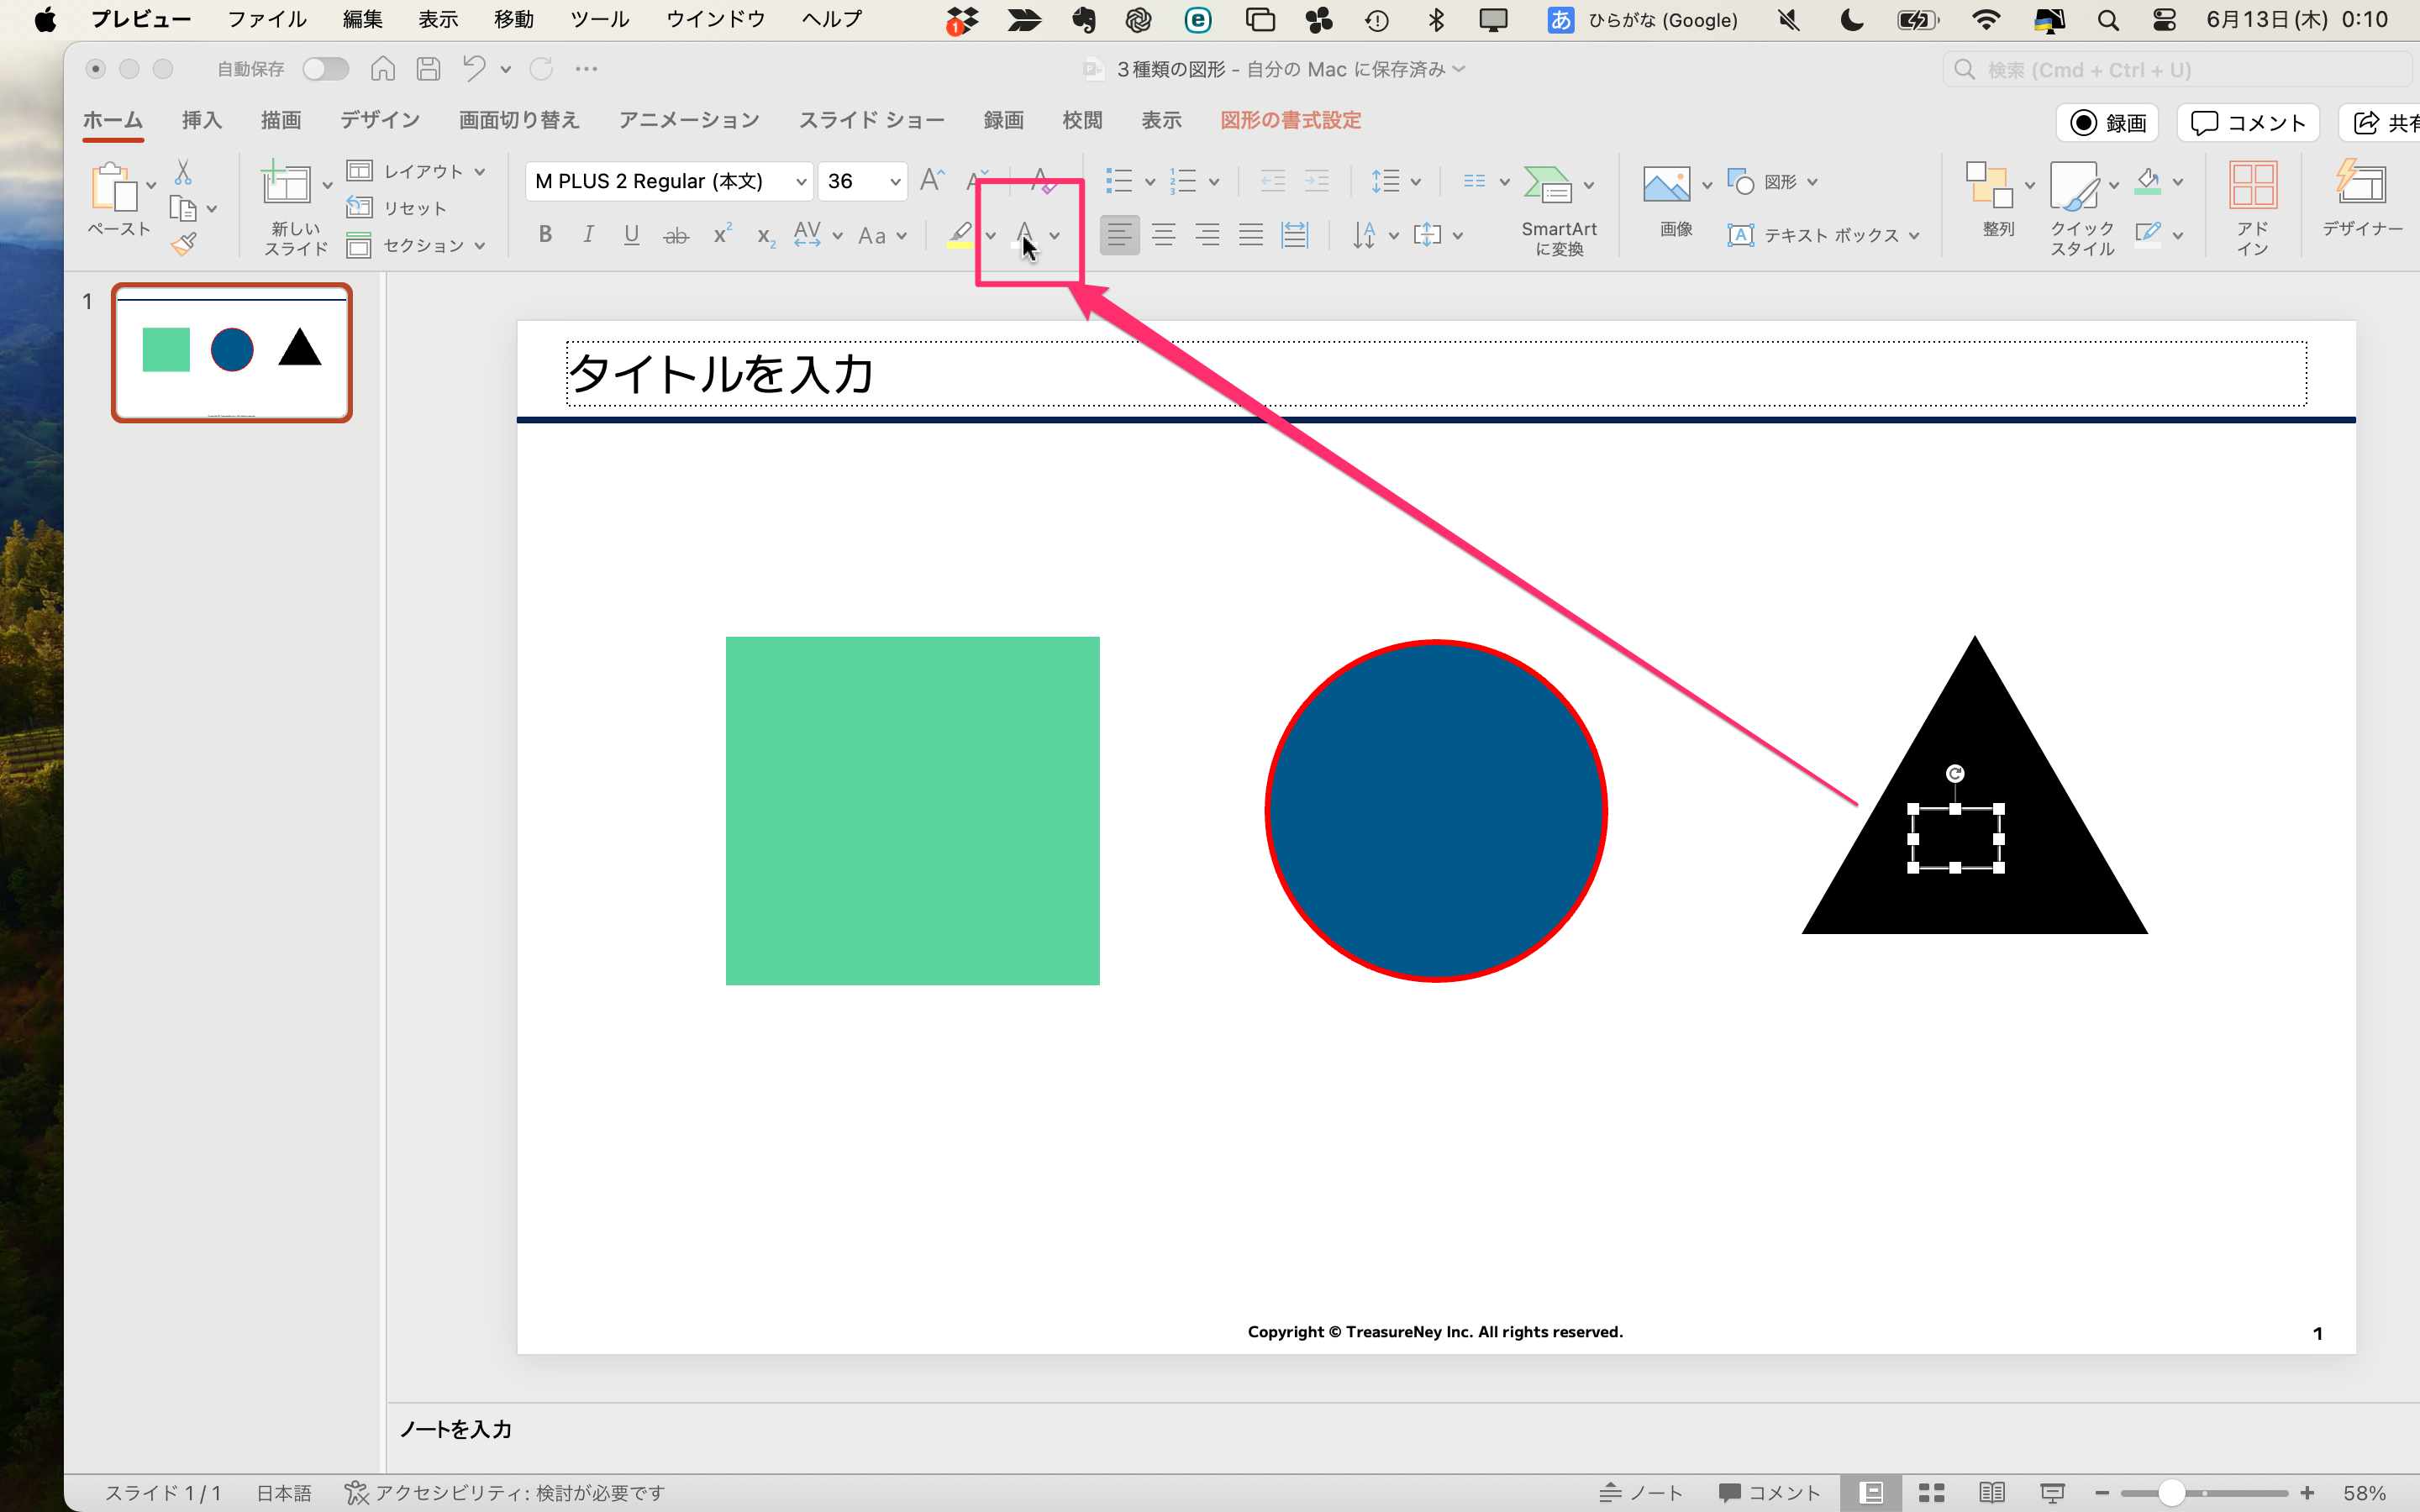The image size is (2420, 1512).
Task: Click the Increase Indent icon
Action: point(1317,181)
